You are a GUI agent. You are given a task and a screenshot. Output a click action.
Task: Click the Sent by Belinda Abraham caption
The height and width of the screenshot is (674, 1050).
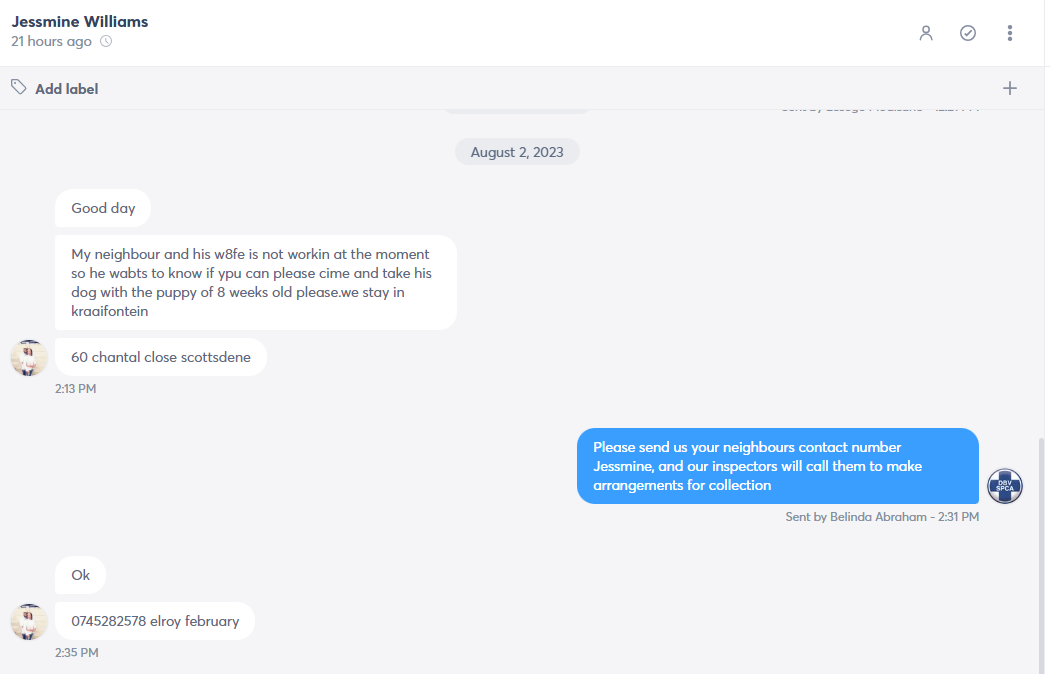(882, 517)
